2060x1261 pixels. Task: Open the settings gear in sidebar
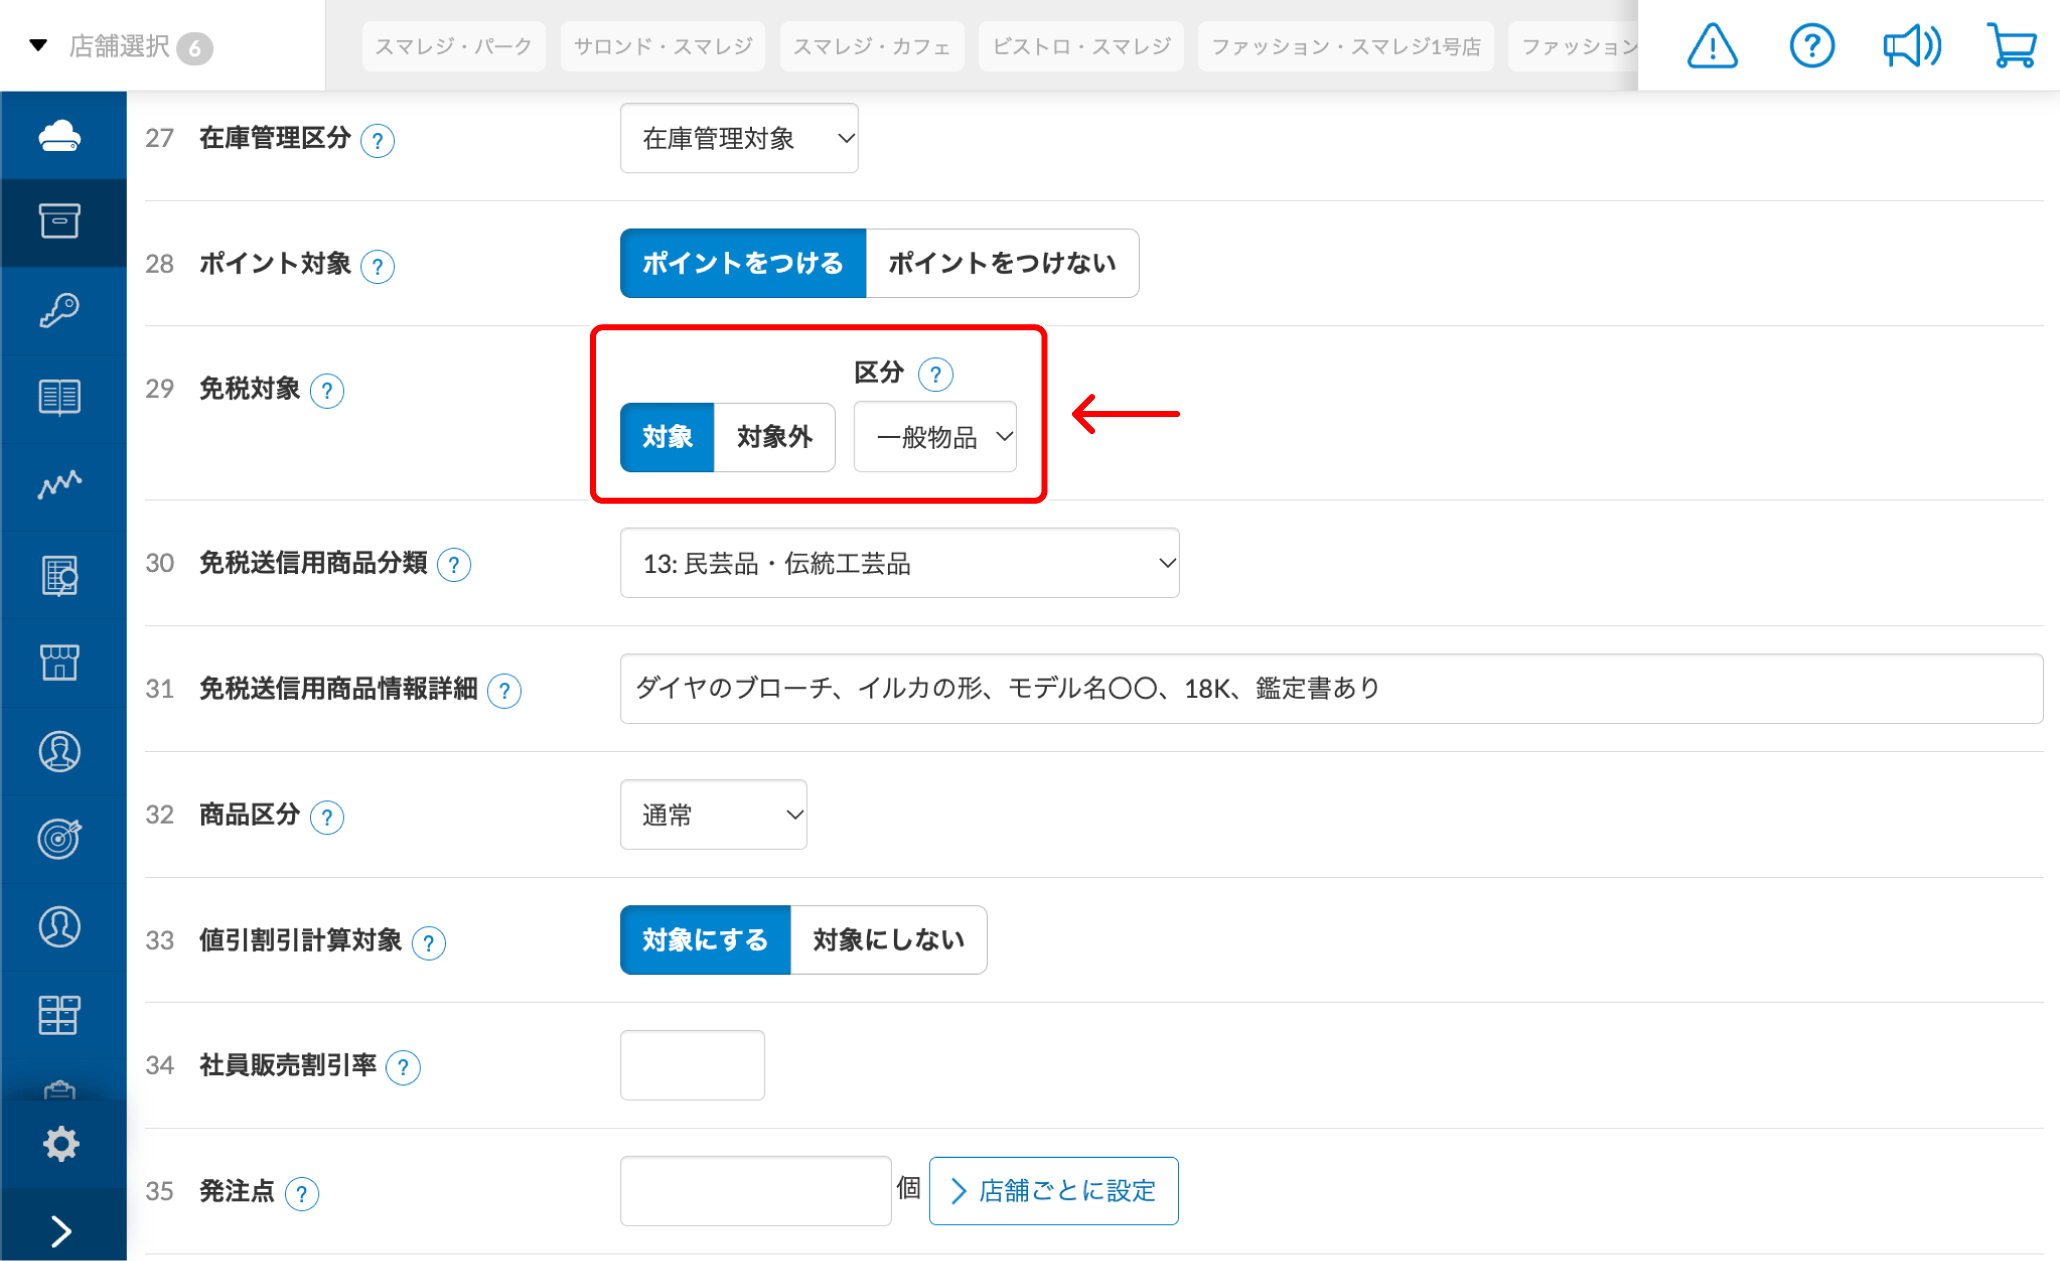[61, 1143]
